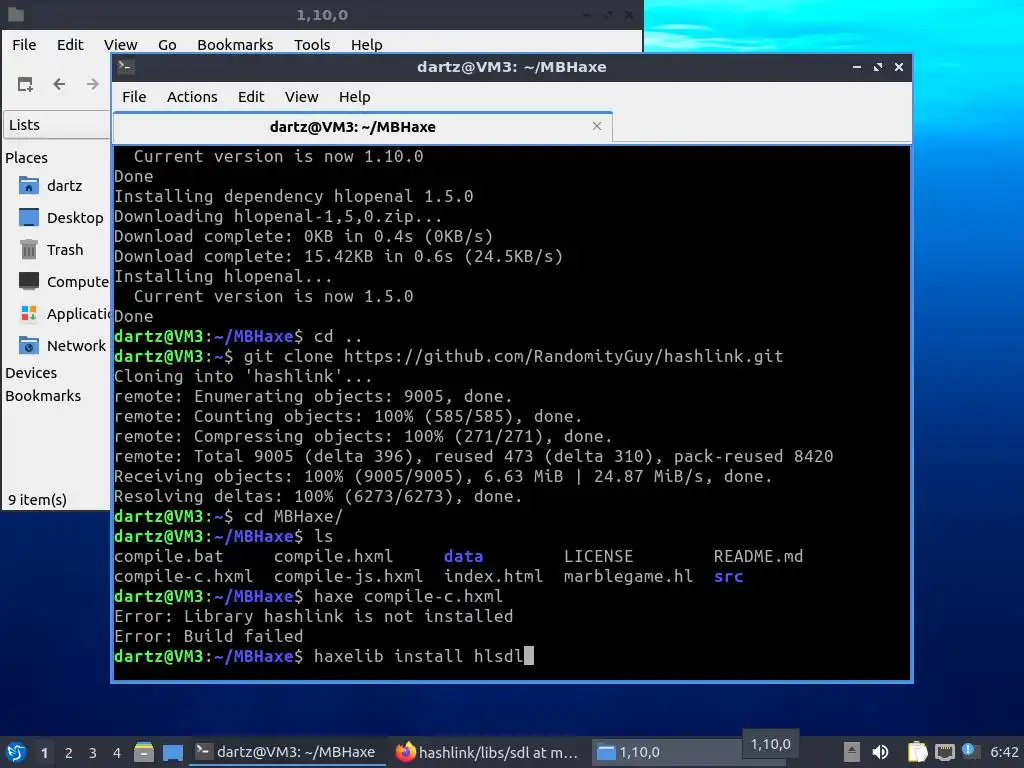Open Go menu in the file manager window
This screenshot has height=768, width=1024.
[167, 44]
